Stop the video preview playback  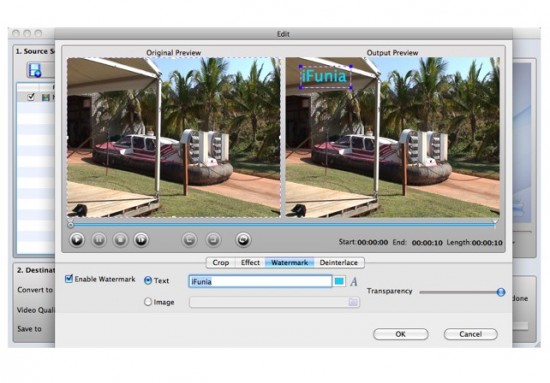click(120, 240)
